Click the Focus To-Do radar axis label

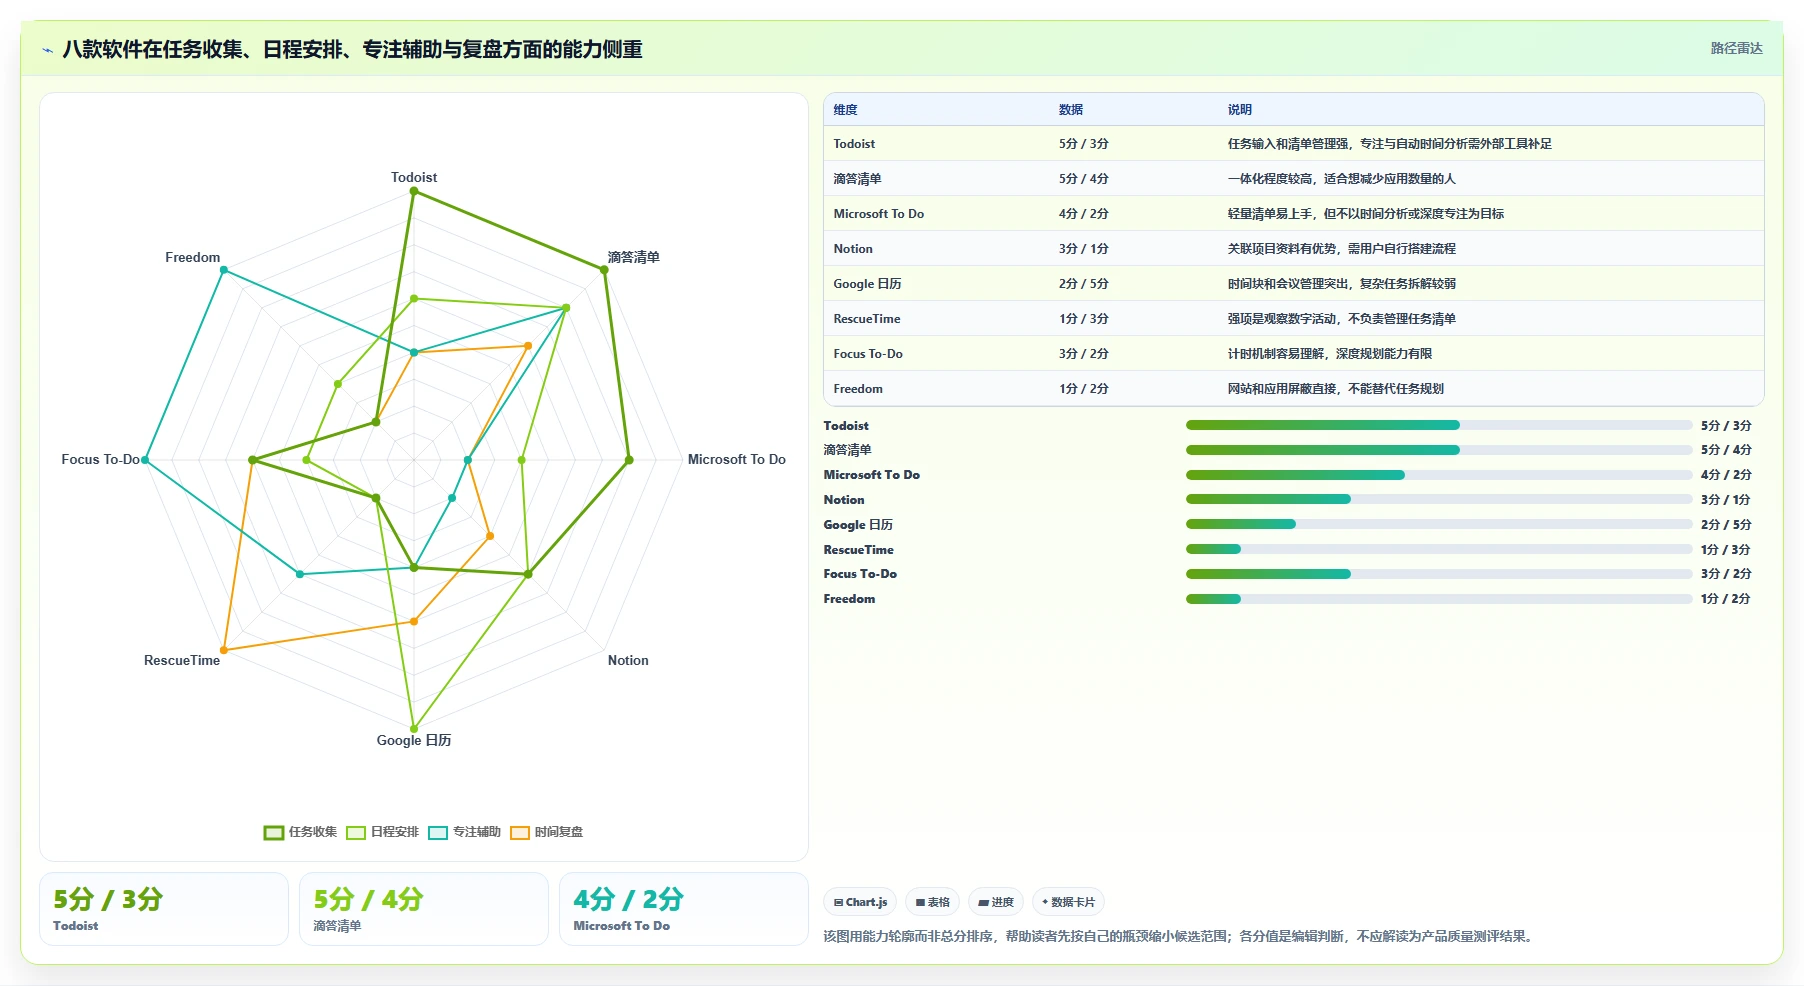coord(101,459)
